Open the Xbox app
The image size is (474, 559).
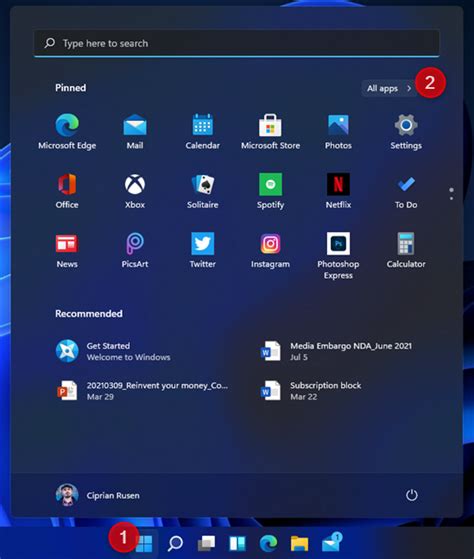point(135,190)
